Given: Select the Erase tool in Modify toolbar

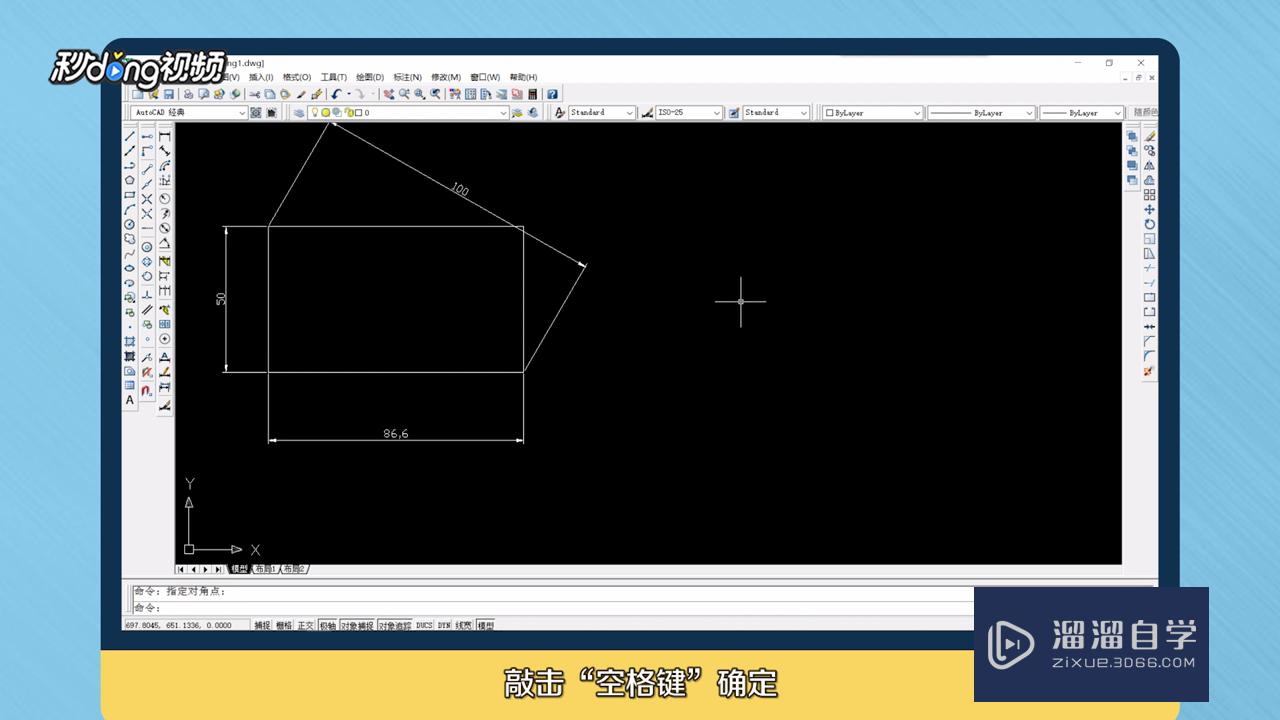Looking at the screenshot, I should [1150, 136].
